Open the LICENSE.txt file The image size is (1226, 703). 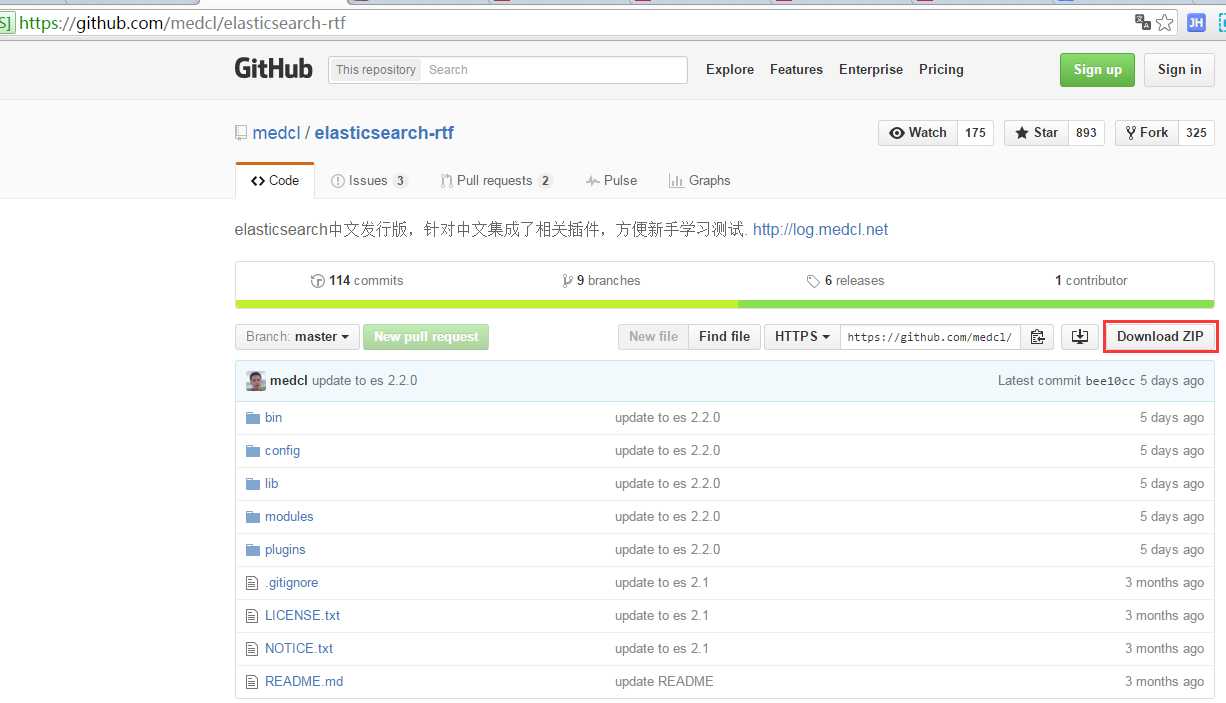point(302,615)
